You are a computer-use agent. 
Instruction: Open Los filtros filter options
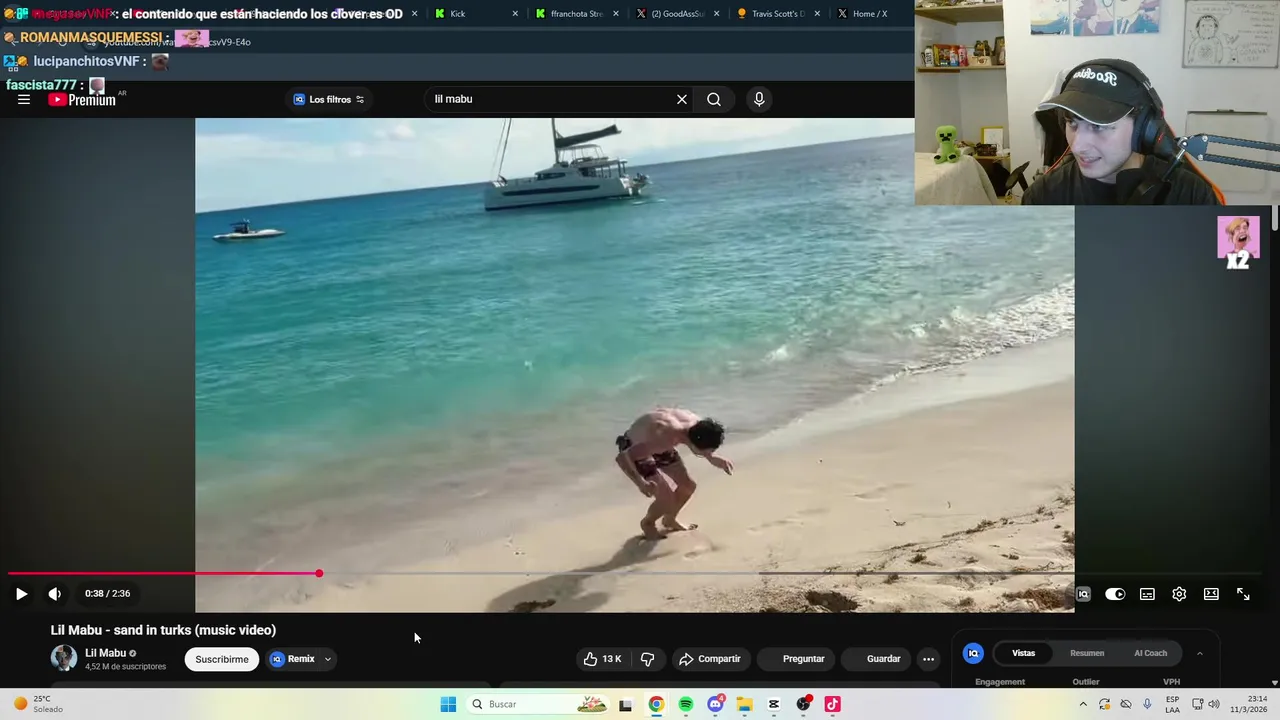pyautogui.click(x=329, y=99)
